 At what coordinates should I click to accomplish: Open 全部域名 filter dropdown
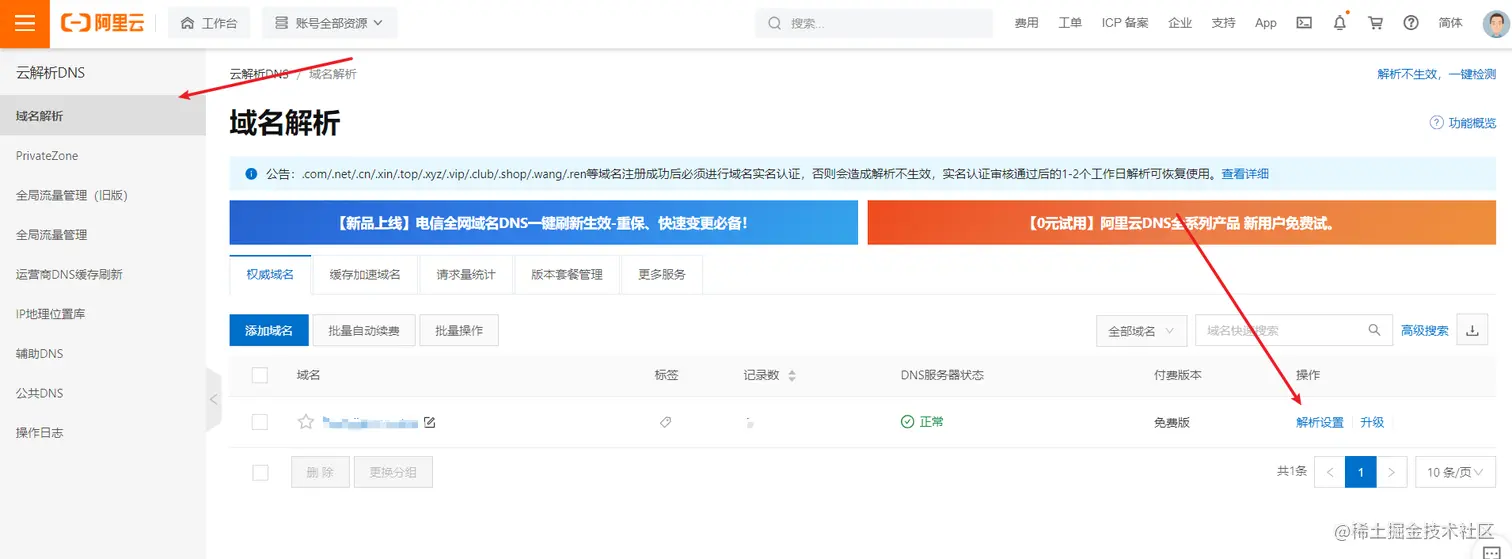point(1141,330)
